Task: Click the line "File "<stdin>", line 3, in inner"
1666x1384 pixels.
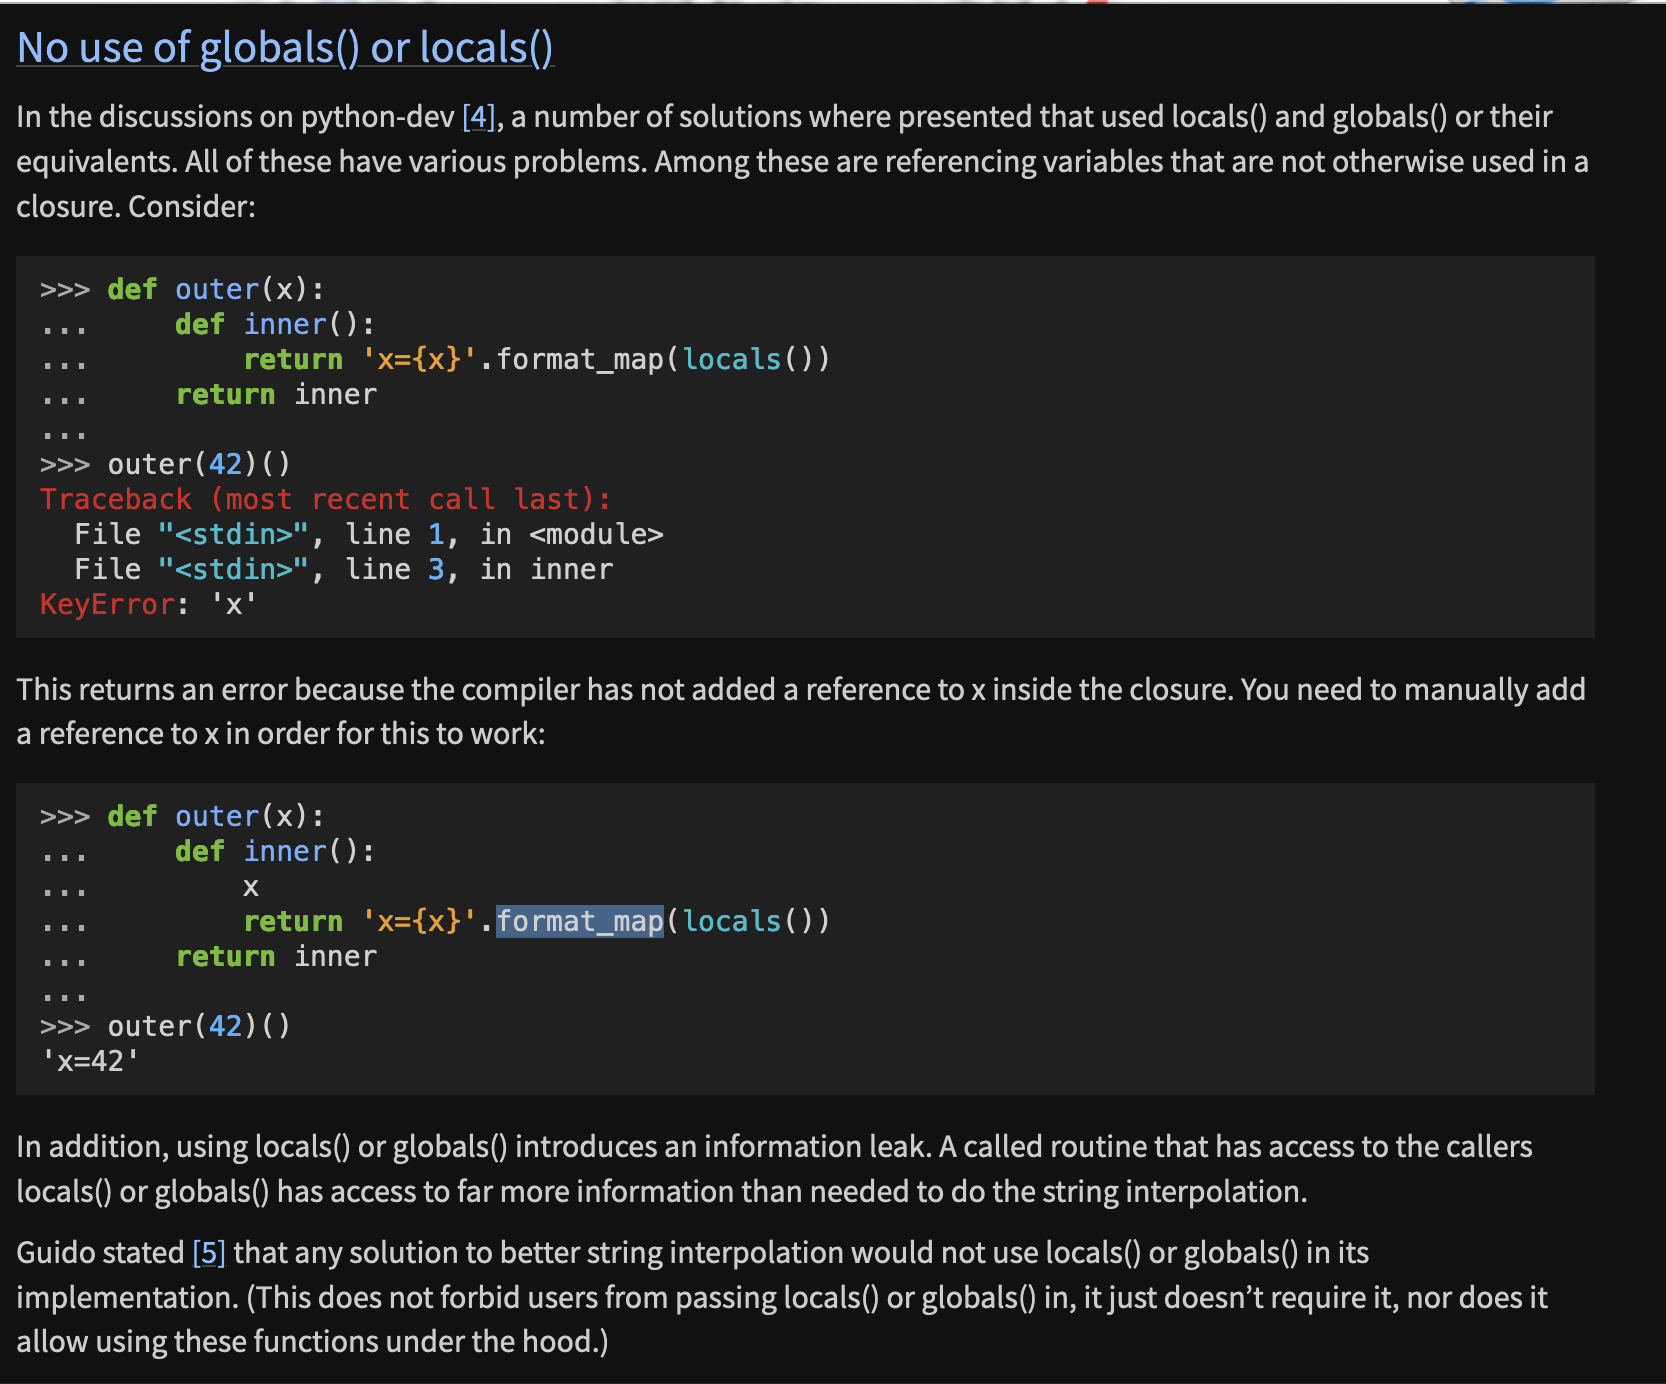Action: point(344,569)
